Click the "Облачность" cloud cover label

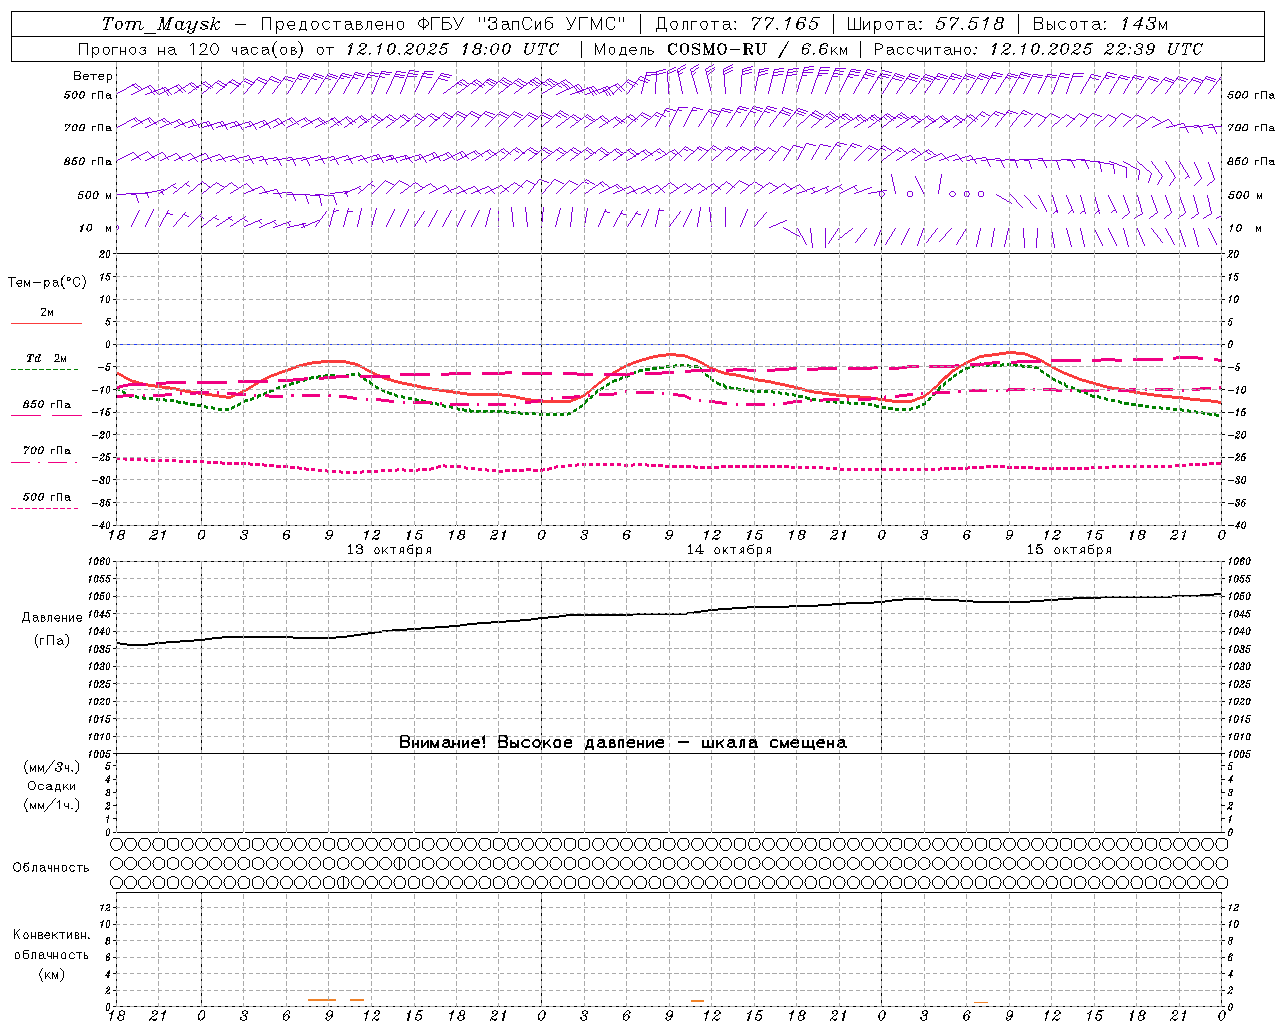point(51,867)
